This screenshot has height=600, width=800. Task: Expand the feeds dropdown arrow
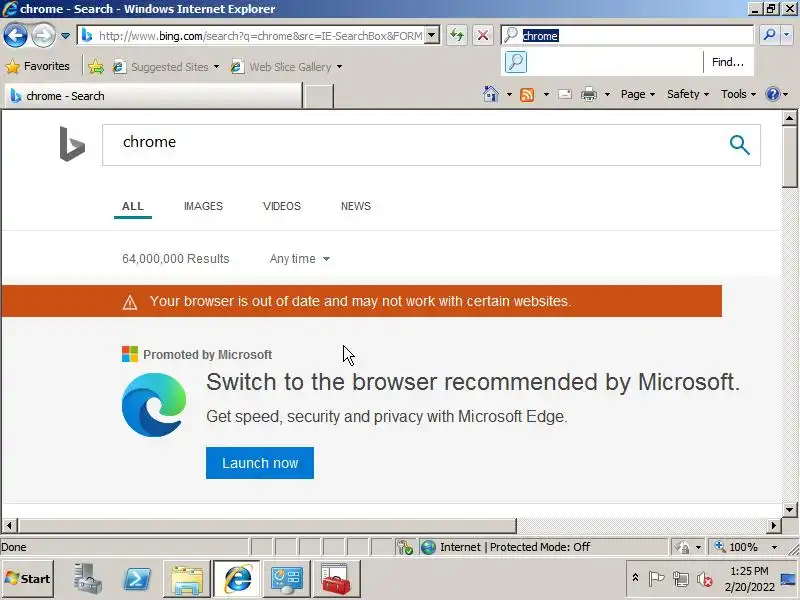click(x=546, y=94)
